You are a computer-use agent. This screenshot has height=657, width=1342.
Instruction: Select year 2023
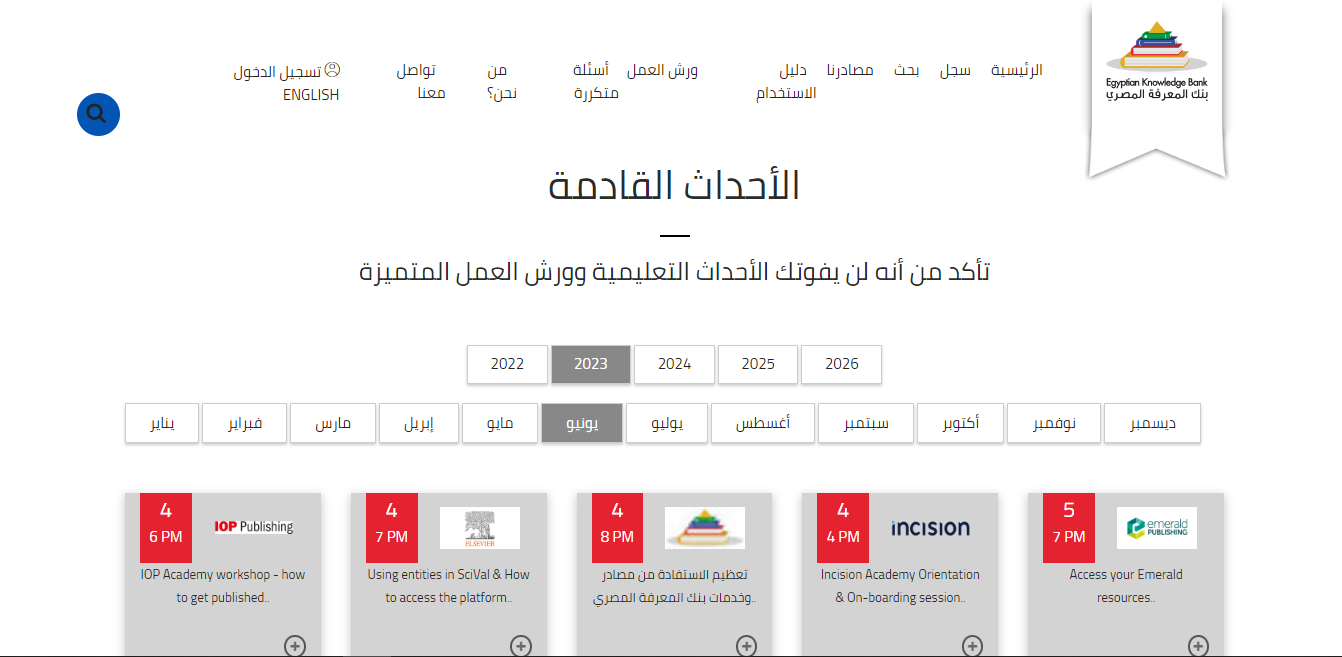[x=591, y=364]
